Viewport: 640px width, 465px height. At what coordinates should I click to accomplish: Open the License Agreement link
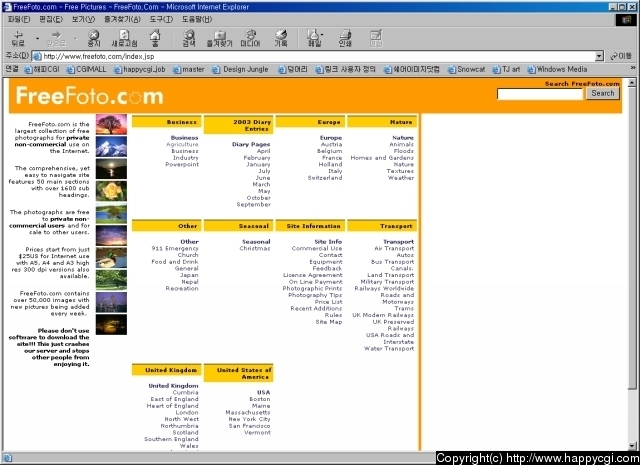point(313,275)
